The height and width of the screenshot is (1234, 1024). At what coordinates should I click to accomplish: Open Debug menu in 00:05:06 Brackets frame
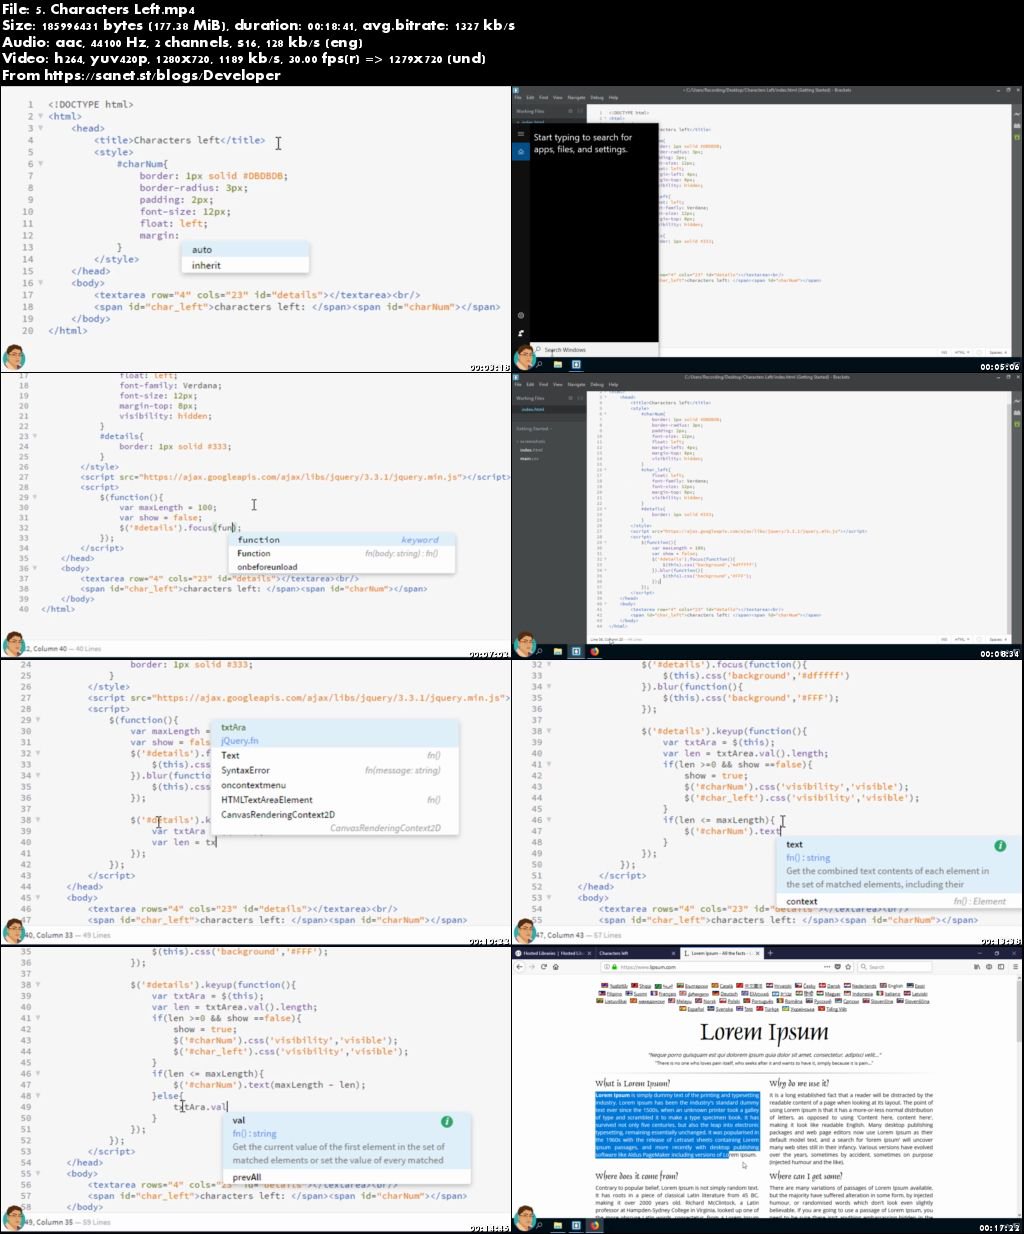tap(597, 98)
